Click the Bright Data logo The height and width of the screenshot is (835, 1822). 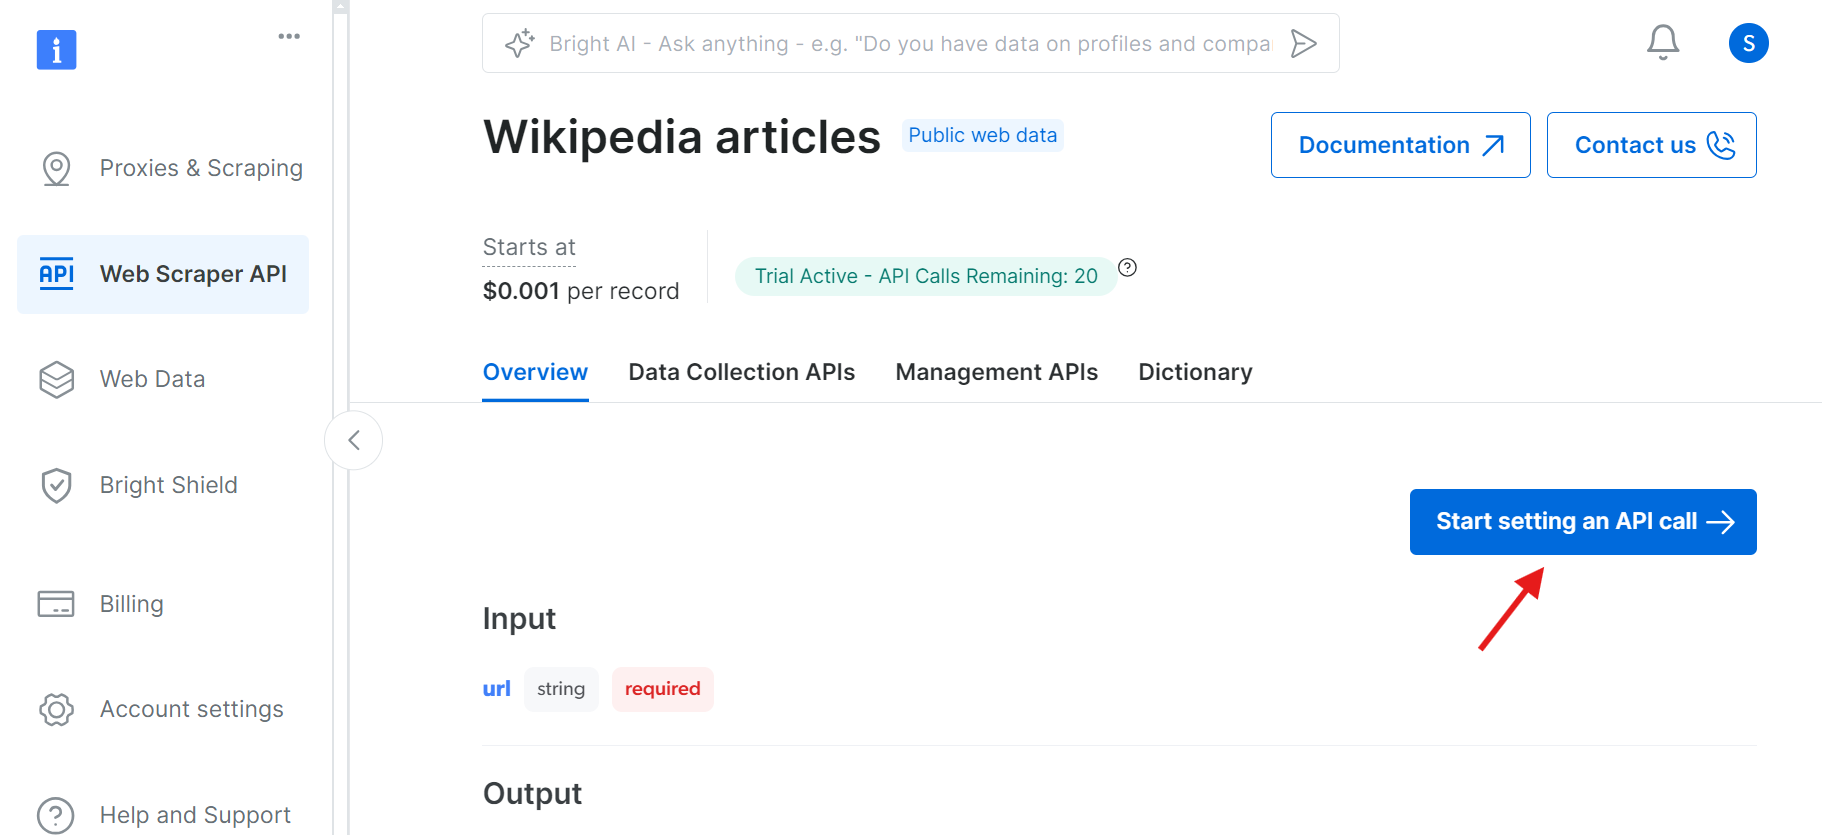56,50
